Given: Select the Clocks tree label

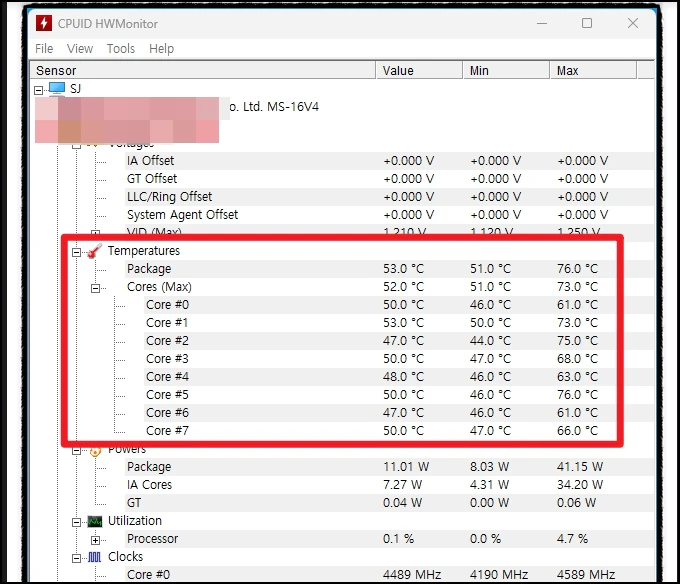Looking at the screenshot, I should 125,557.
